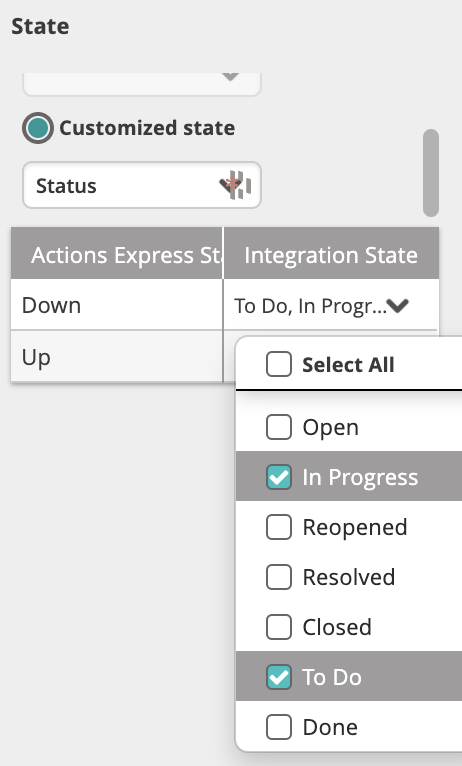The width and height of the screenshot is (462, 766).
Task: Check the Resolved checkbox
Action: [x=279, y=577]
